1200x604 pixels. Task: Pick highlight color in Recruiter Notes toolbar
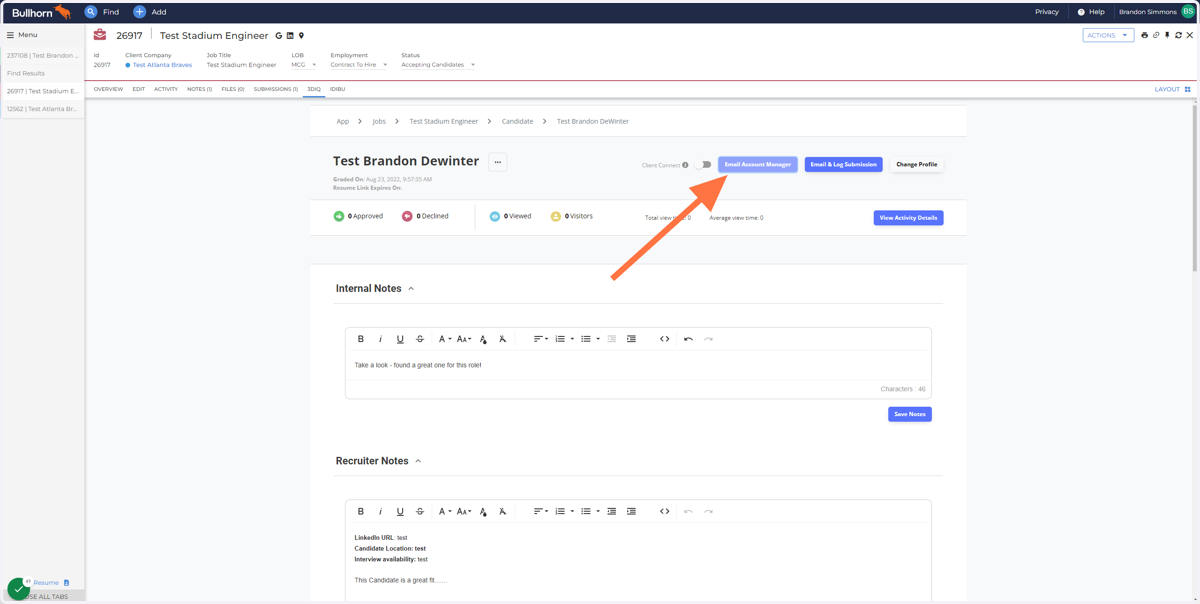483,511
